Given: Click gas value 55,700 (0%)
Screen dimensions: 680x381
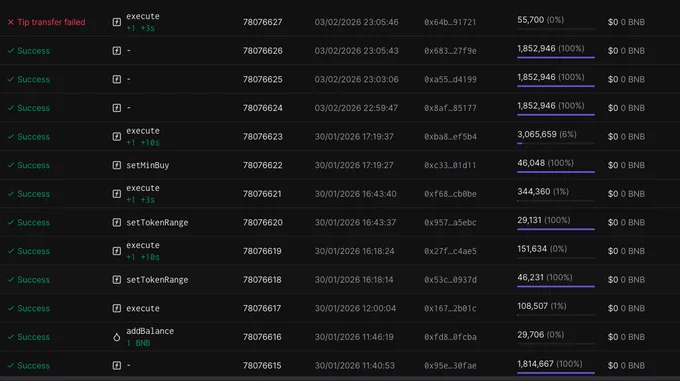Looking at the screenshot, I should click(540, 20).
